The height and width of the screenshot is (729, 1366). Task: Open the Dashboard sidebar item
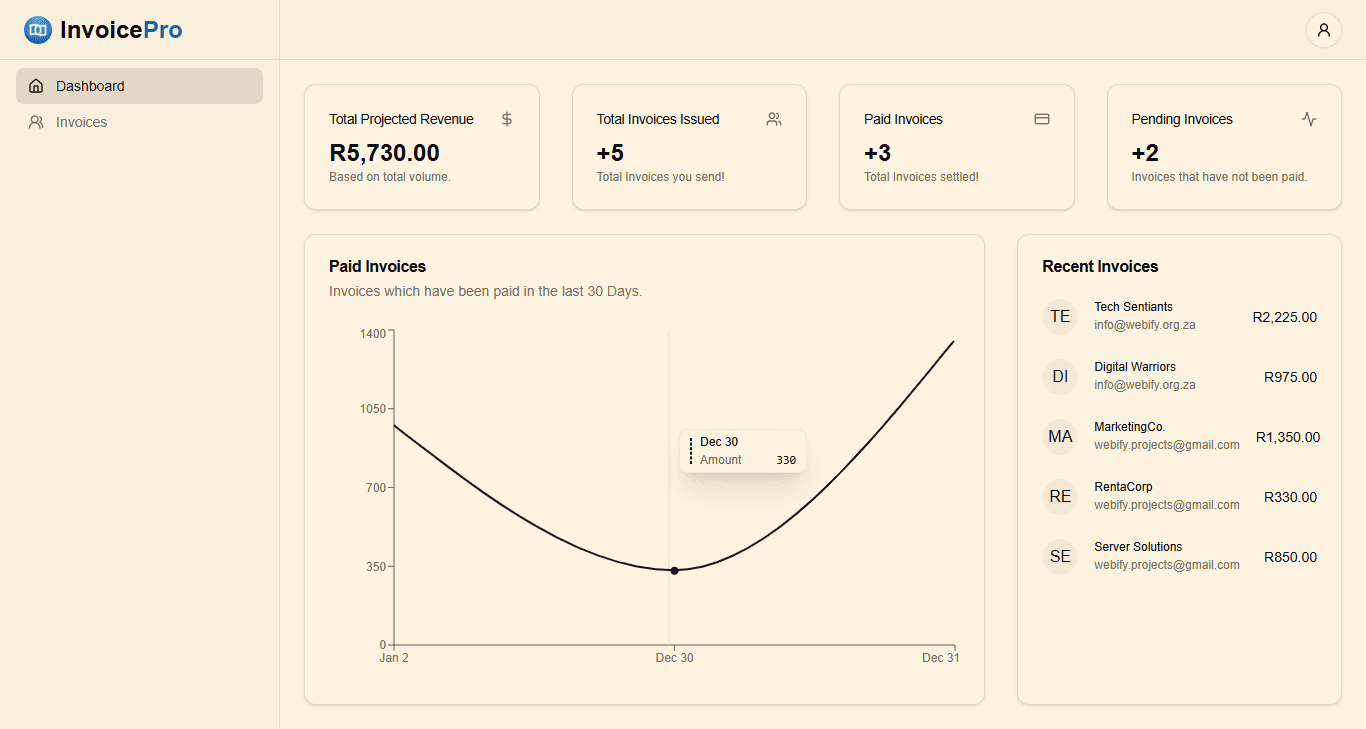click(139, 86)
